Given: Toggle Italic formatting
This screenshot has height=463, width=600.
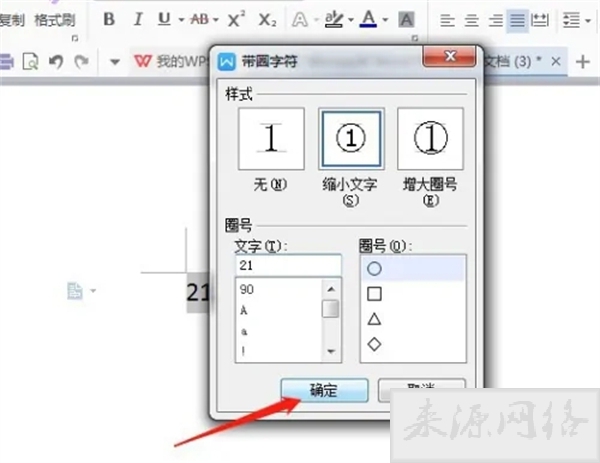Looking at the screenshot, I should (138, 19).
